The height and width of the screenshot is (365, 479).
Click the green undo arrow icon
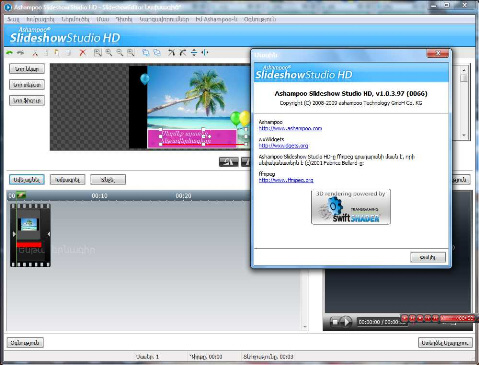point(9,53)
